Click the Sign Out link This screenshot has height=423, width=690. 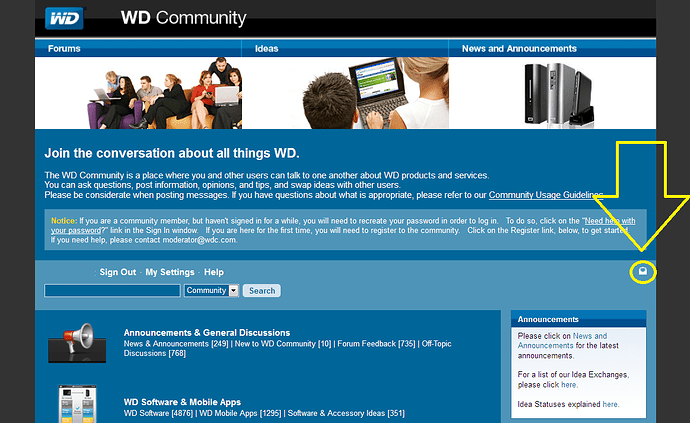(118, 272)
